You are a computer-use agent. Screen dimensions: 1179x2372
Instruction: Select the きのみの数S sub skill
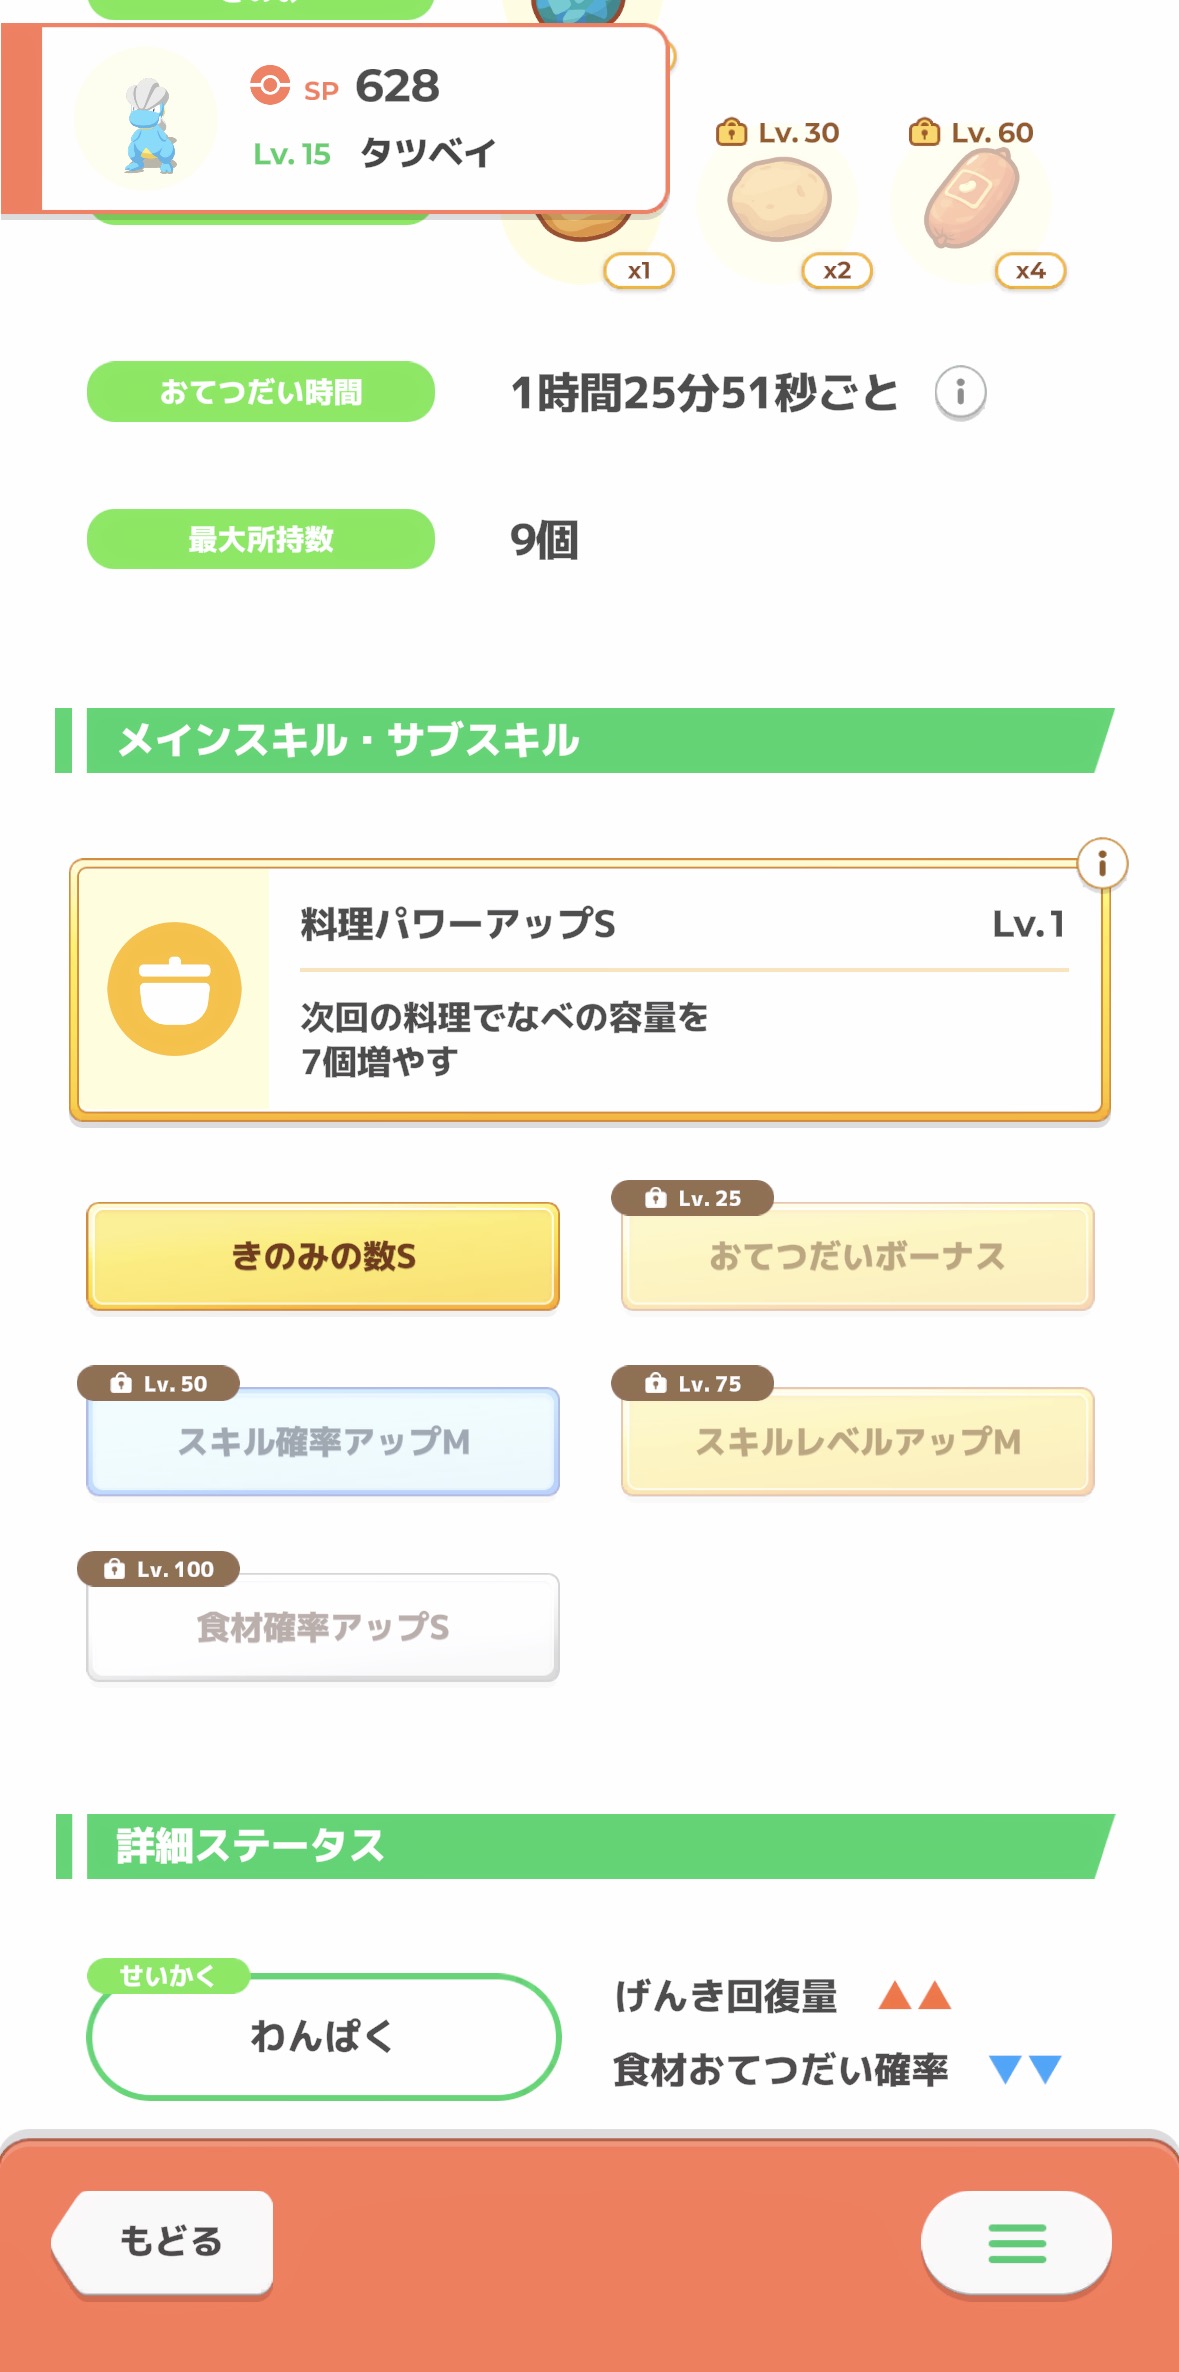click(323, 1256)
